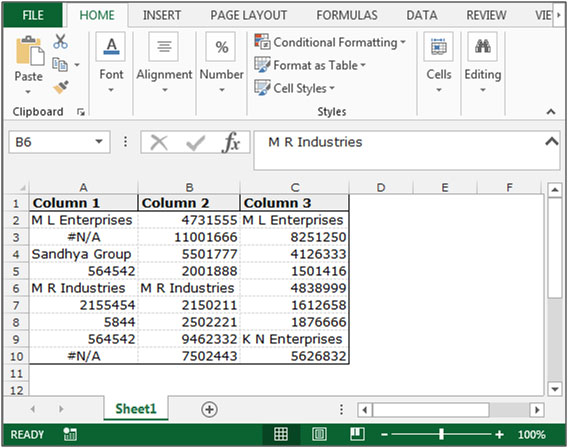
Task: Click the Cut scissors icon
Action: point(60,42)
